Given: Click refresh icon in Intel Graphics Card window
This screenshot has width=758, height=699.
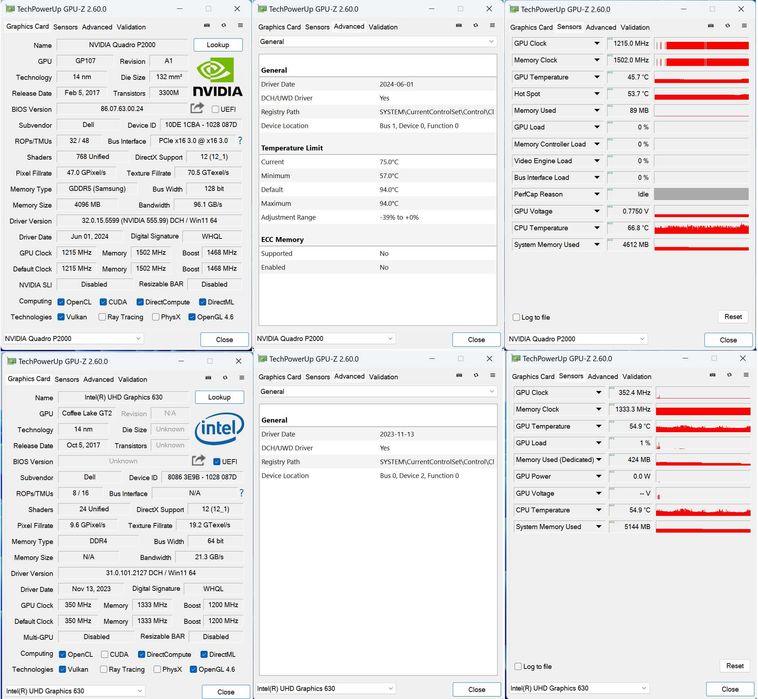Looking at the screenshot, I should [x=225, y=378].
